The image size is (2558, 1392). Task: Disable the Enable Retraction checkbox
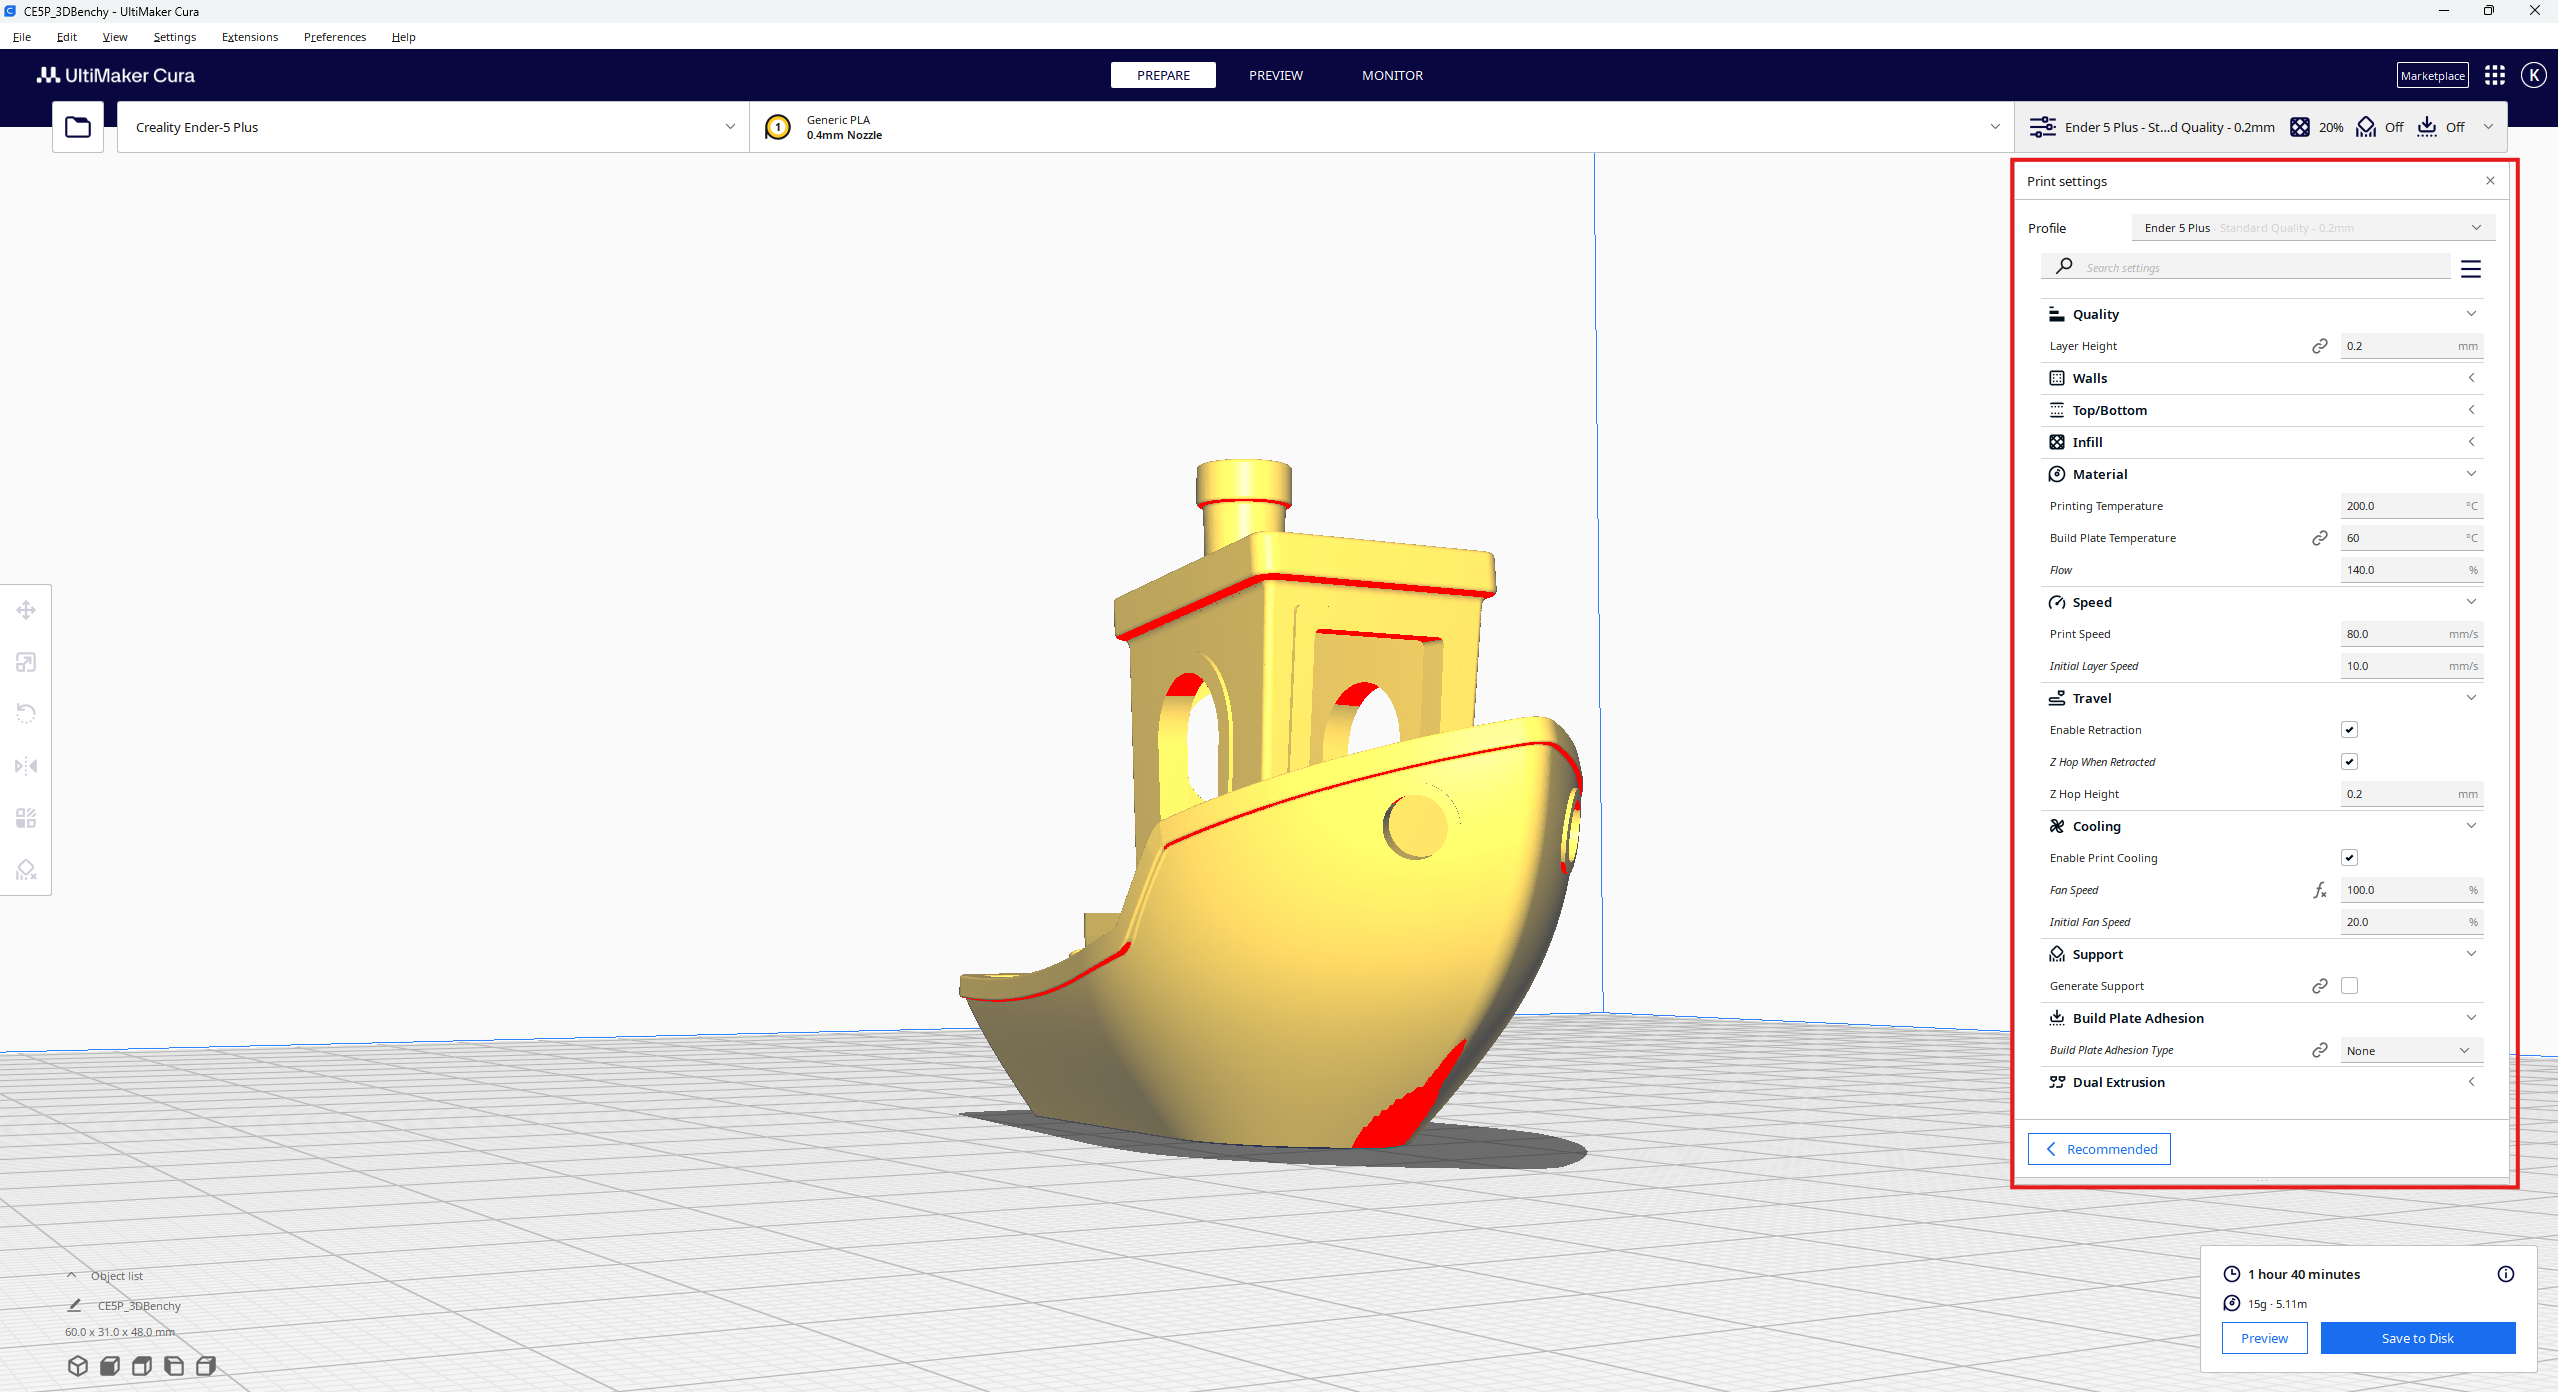(2349, 730)
